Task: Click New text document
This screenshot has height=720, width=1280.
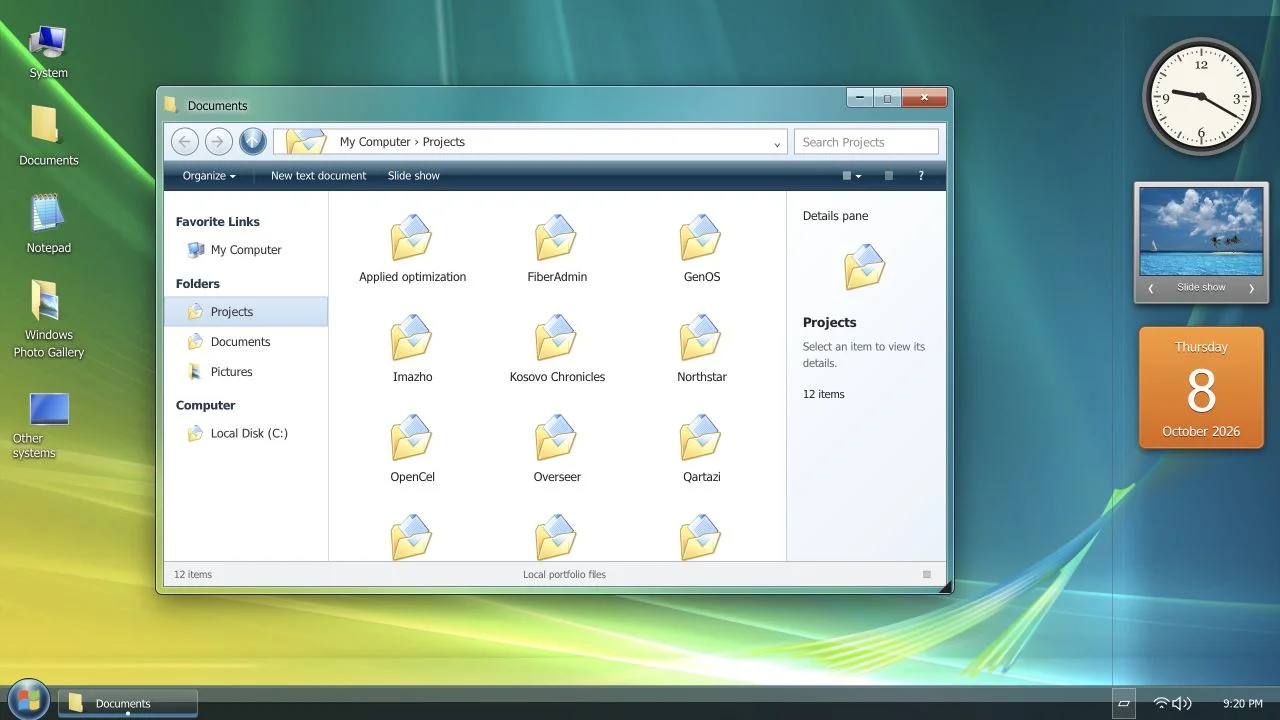Action: [318, 176]
